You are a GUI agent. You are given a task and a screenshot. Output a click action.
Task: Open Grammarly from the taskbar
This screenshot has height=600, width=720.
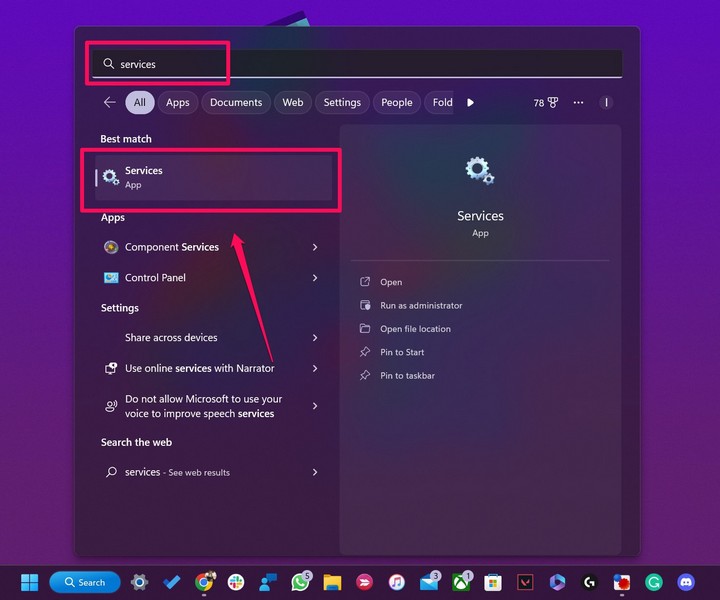tap(654, 583)
